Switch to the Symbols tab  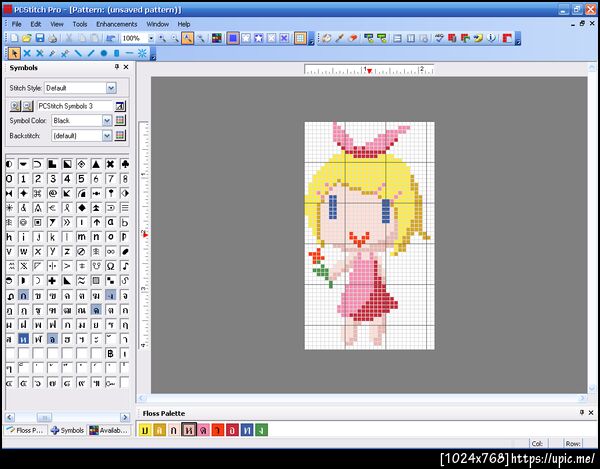pyautogui.click(x=67, y=430)
